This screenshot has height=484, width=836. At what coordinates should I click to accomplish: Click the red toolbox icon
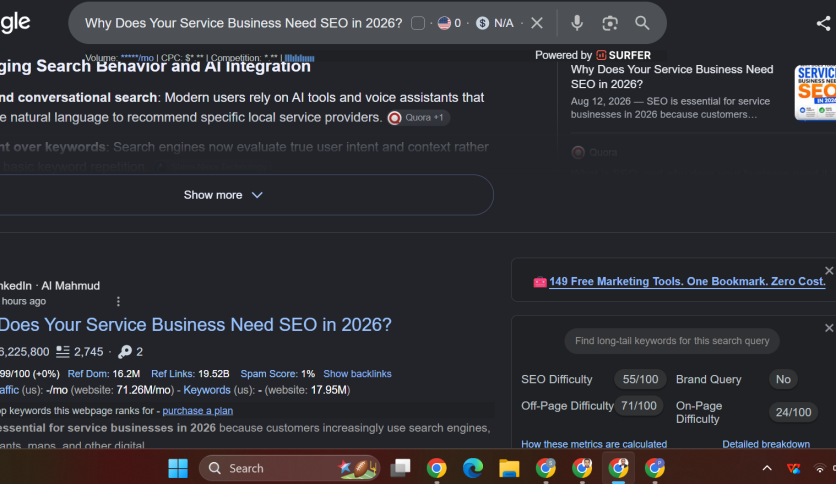540,282
